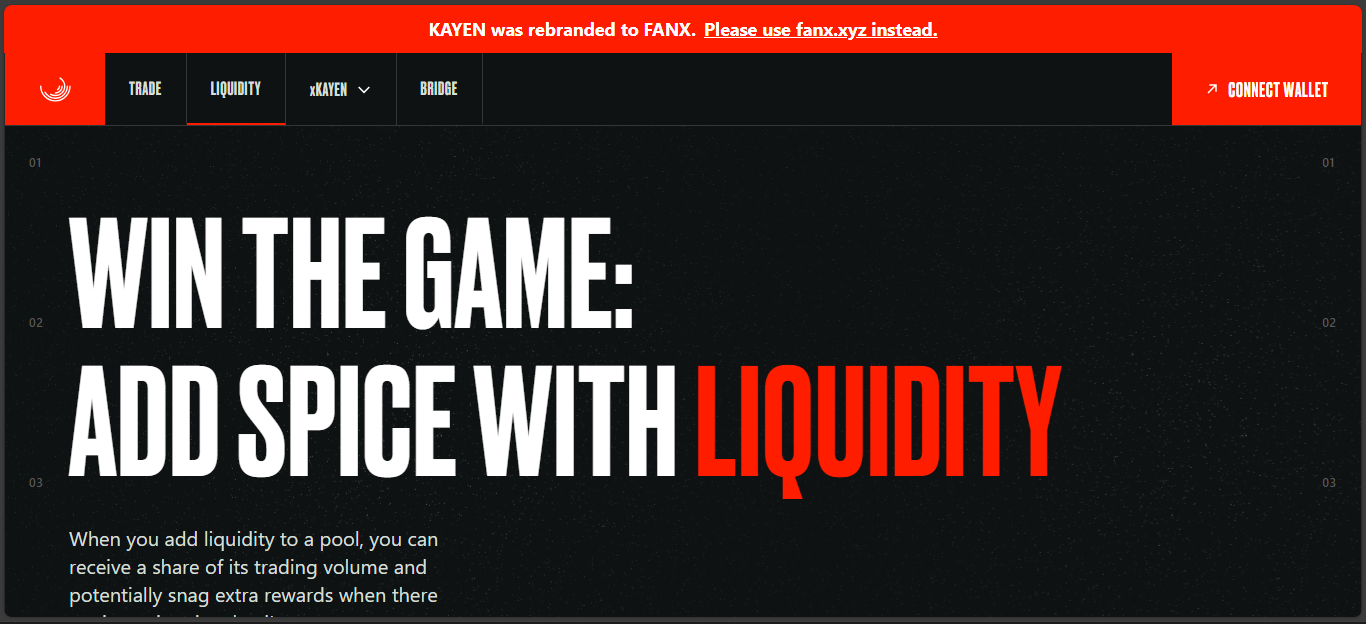
Task: Click the 'WIN THE GAME:' headline
Action: (x=352, y=272)
